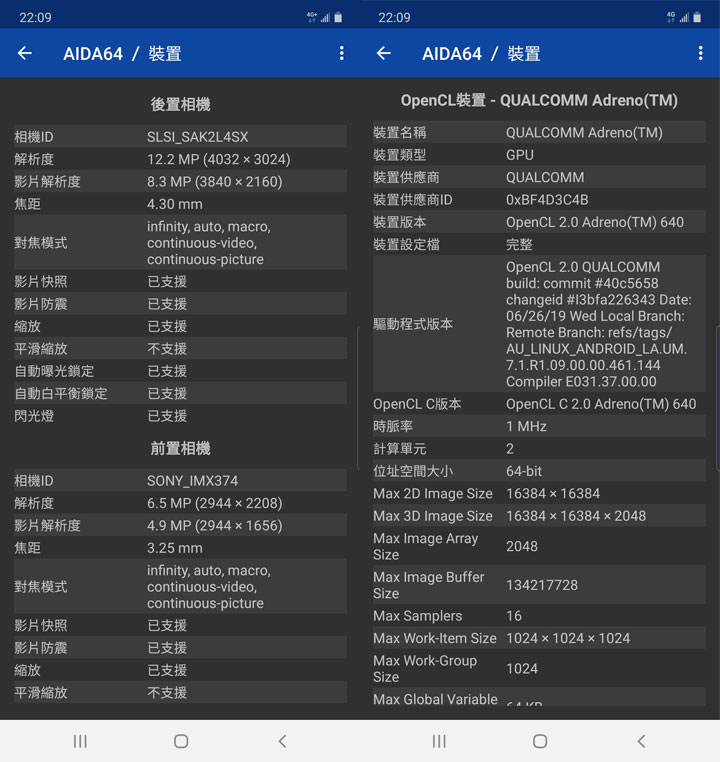Select OpenCL C 2.0 Adreno(TM) 640 value
This screenshot has width=720, height=762.
click(x=601, y=404)
